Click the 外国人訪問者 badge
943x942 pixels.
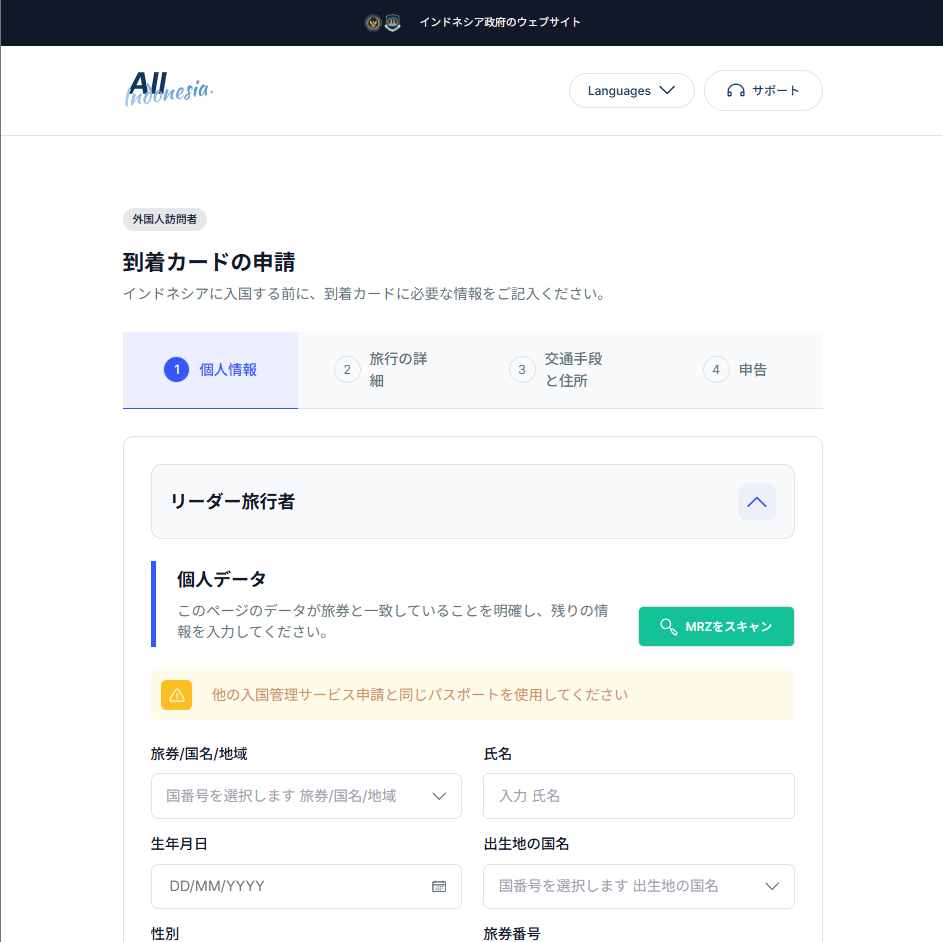click(x=165, y=220)
